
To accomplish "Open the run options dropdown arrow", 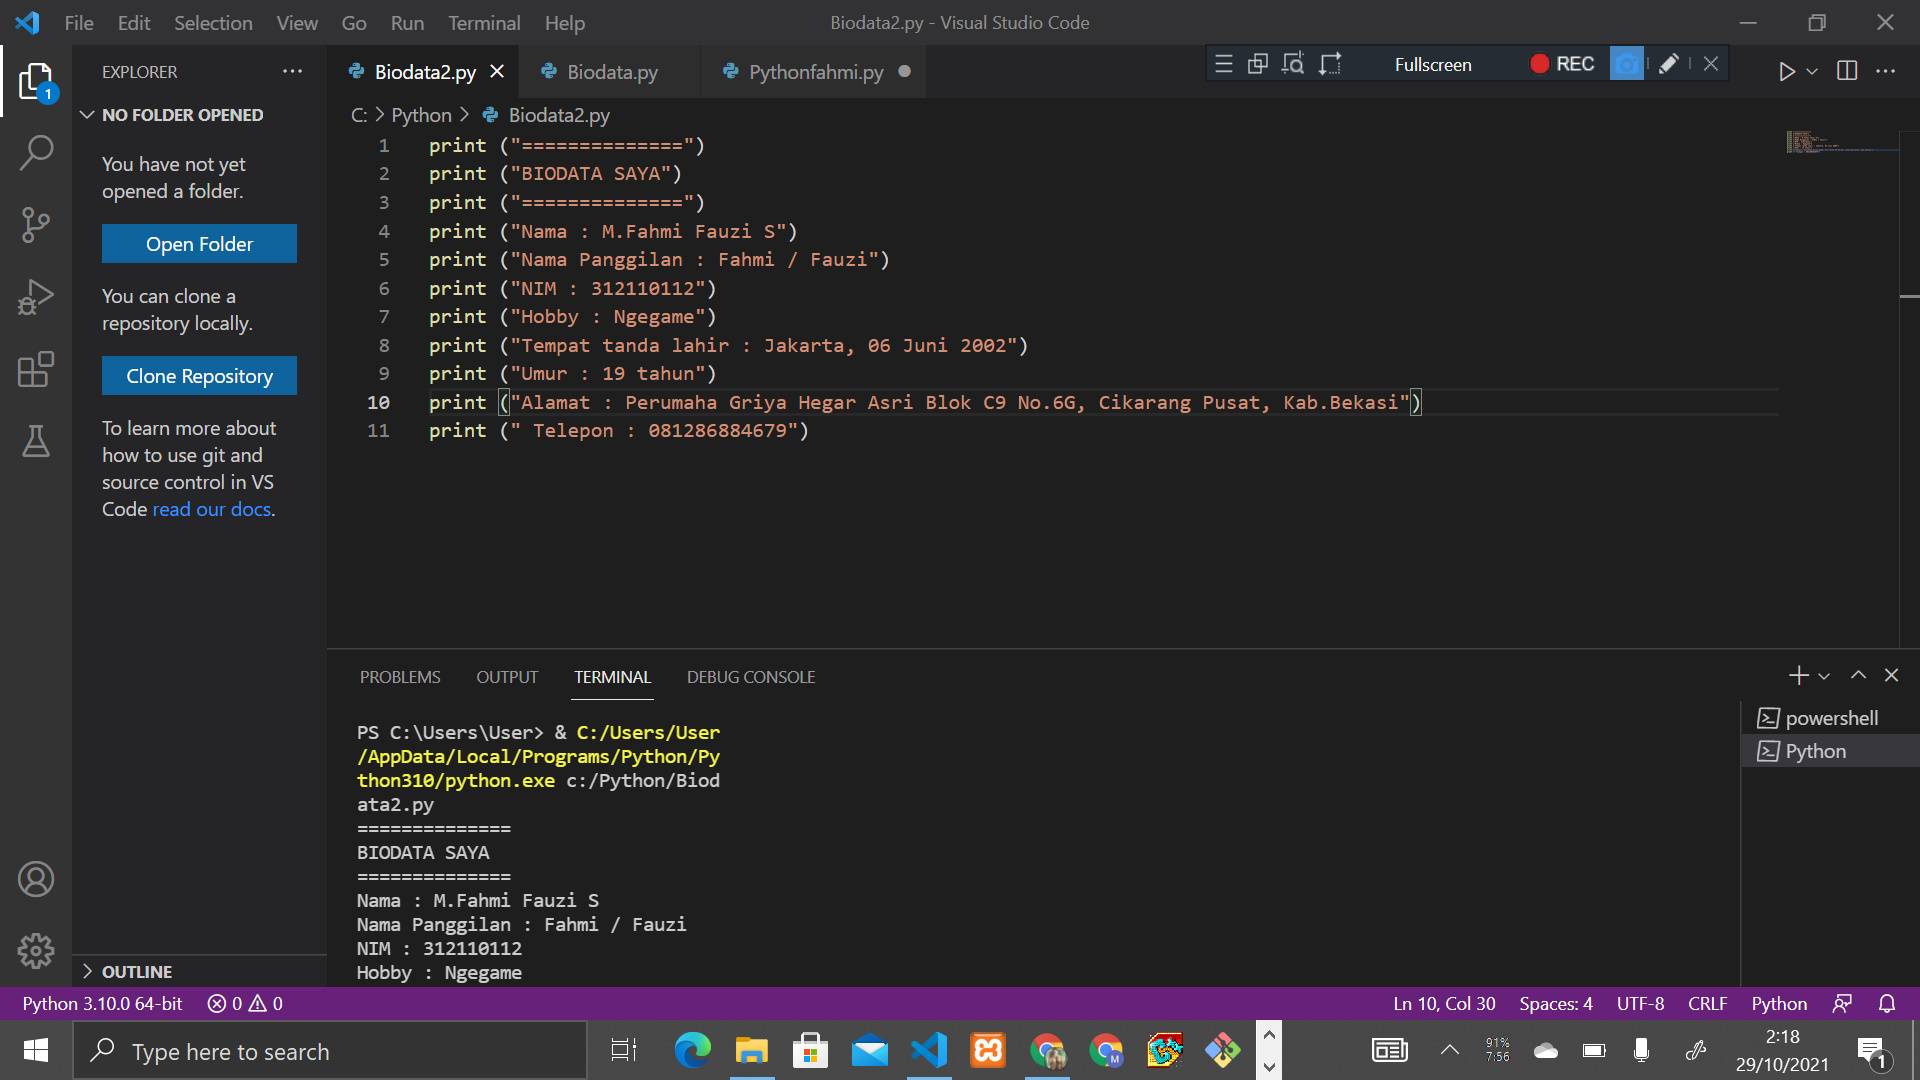I will [x=1812, y=71].
